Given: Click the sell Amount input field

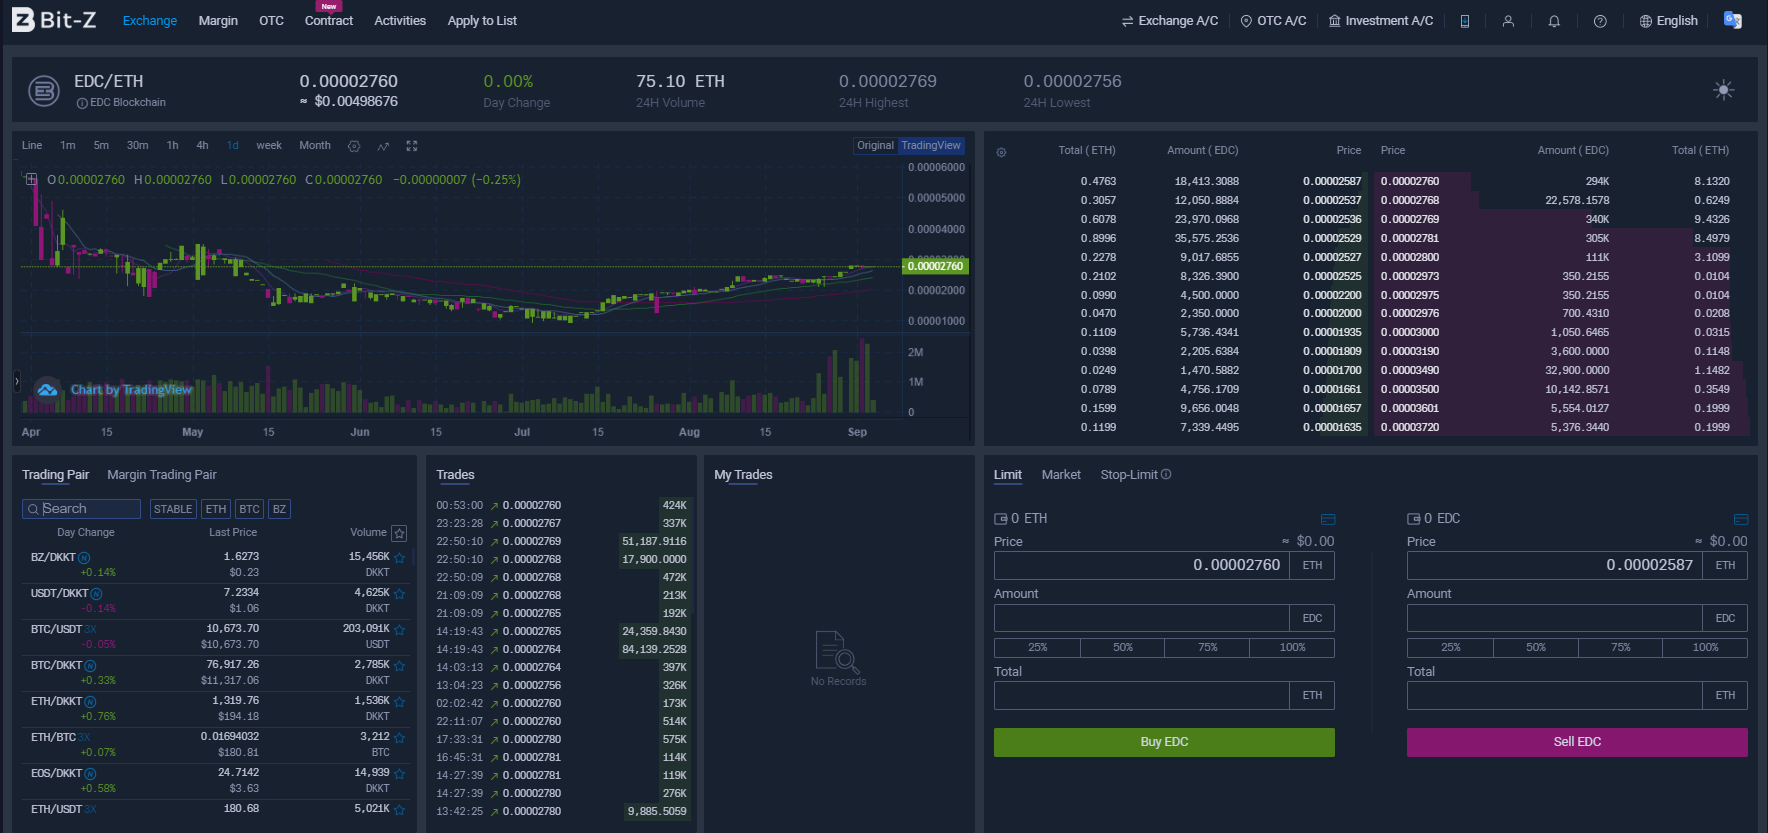Looking at the screenshot, I should 1555,618.
